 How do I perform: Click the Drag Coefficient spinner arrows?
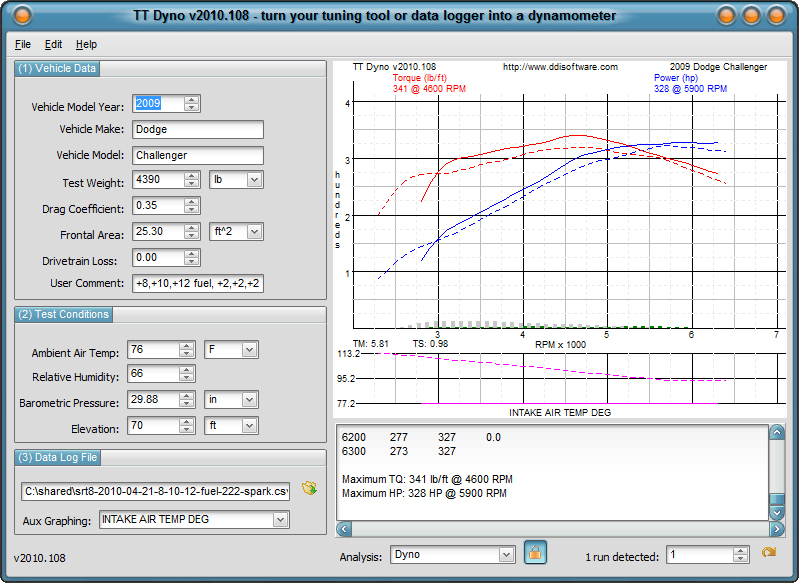point(192,205)
